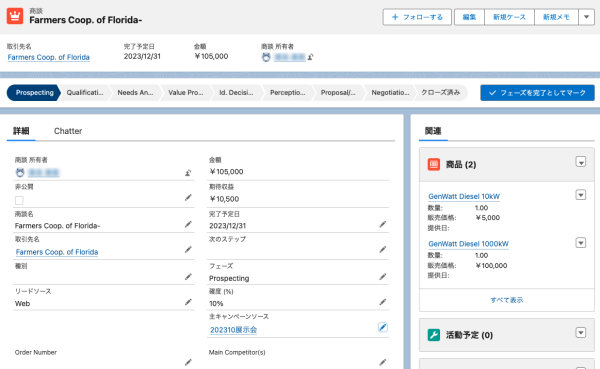Open New Case (新規ケース)
This screenshot has height=369, width=600.
[509, 17]
